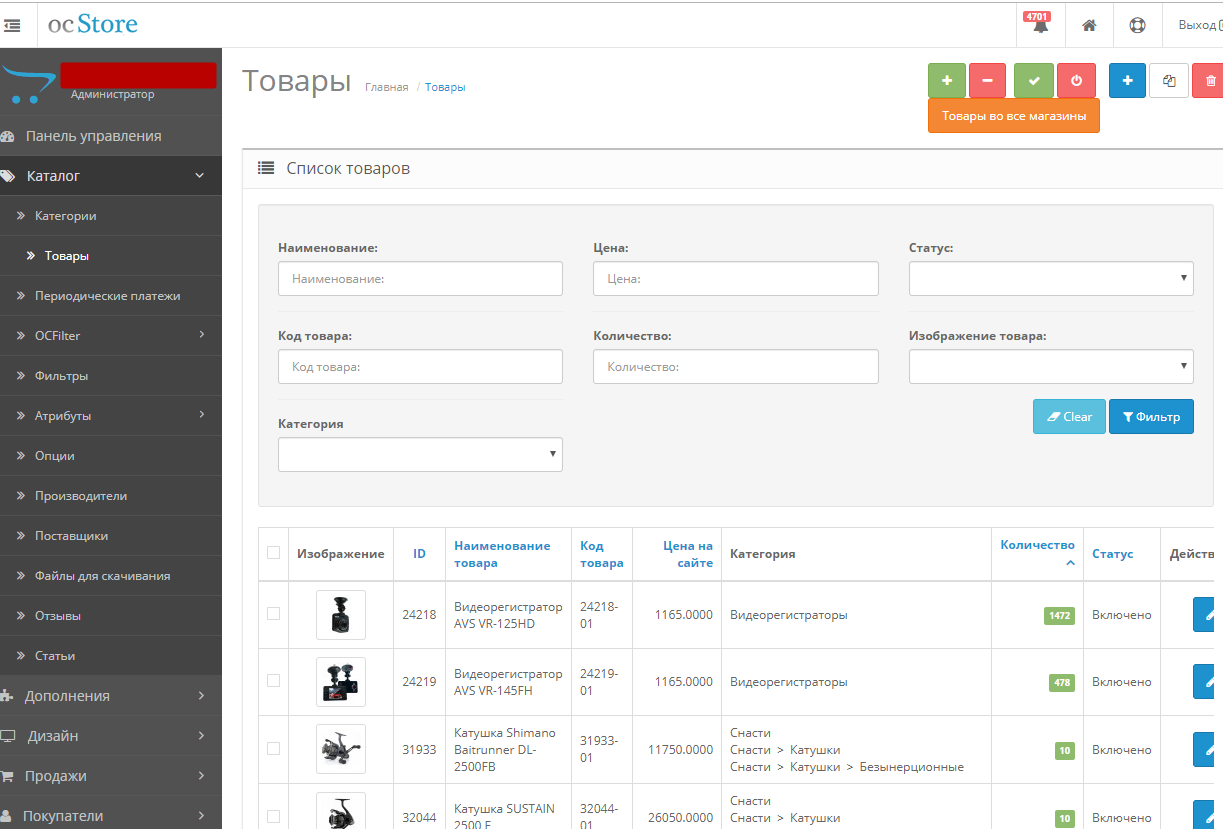Copy selected products icon button
Viewport: 1223px width, 829px height.
tap(1169, 81)
